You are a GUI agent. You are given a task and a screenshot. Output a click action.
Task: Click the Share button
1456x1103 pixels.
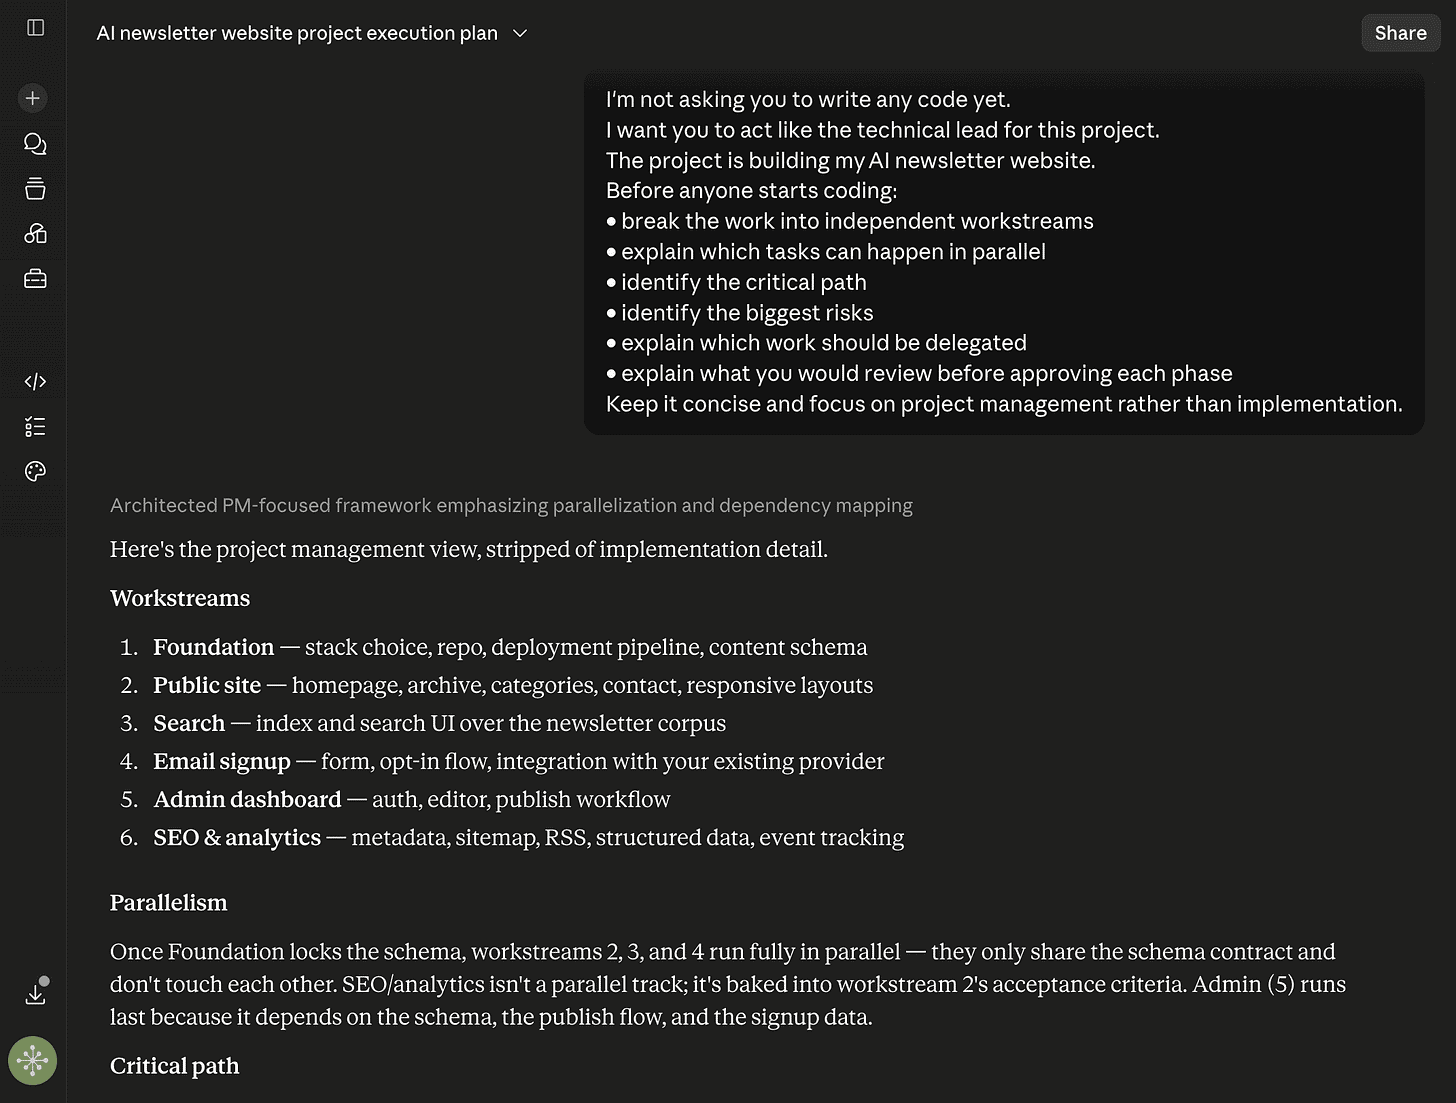1400,33
